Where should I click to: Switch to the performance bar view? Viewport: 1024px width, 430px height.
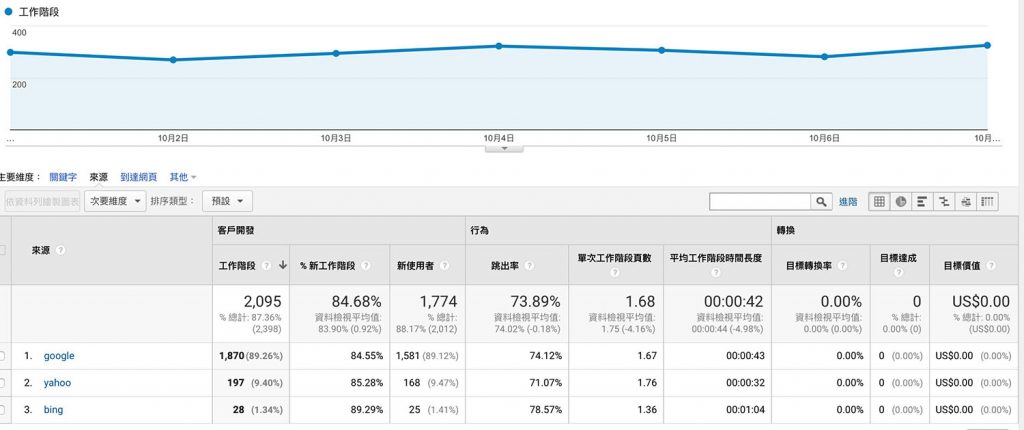922,202
